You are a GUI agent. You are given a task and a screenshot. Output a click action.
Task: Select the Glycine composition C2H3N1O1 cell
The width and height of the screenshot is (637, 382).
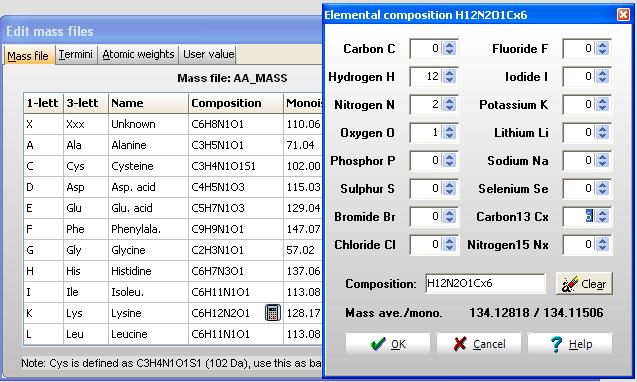(x=236, y=250)
